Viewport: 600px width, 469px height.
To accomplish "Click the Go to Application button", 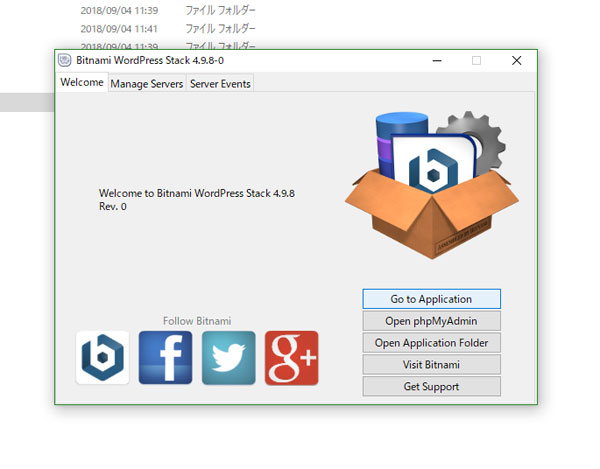I will point(431,299).
